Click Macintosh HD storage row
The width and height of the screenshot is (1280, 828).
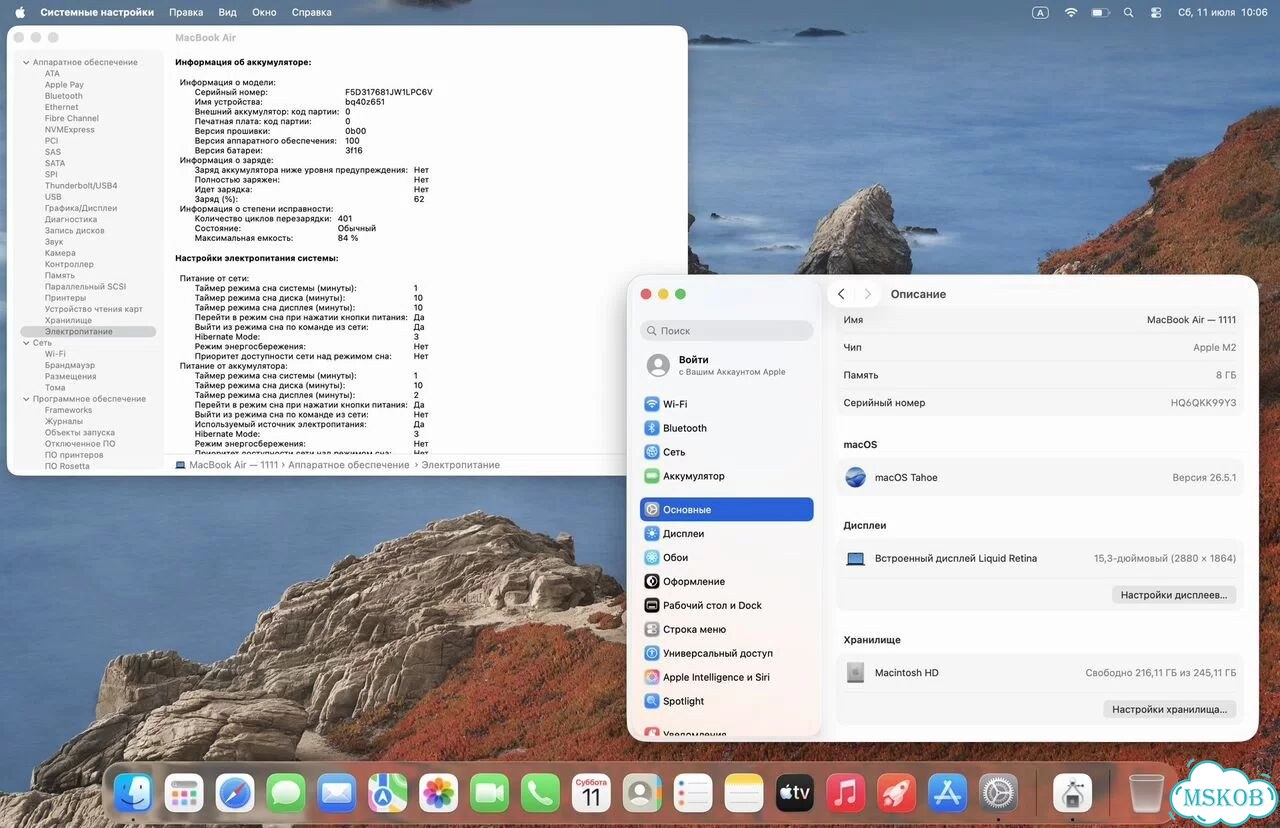click(1040, 673)
